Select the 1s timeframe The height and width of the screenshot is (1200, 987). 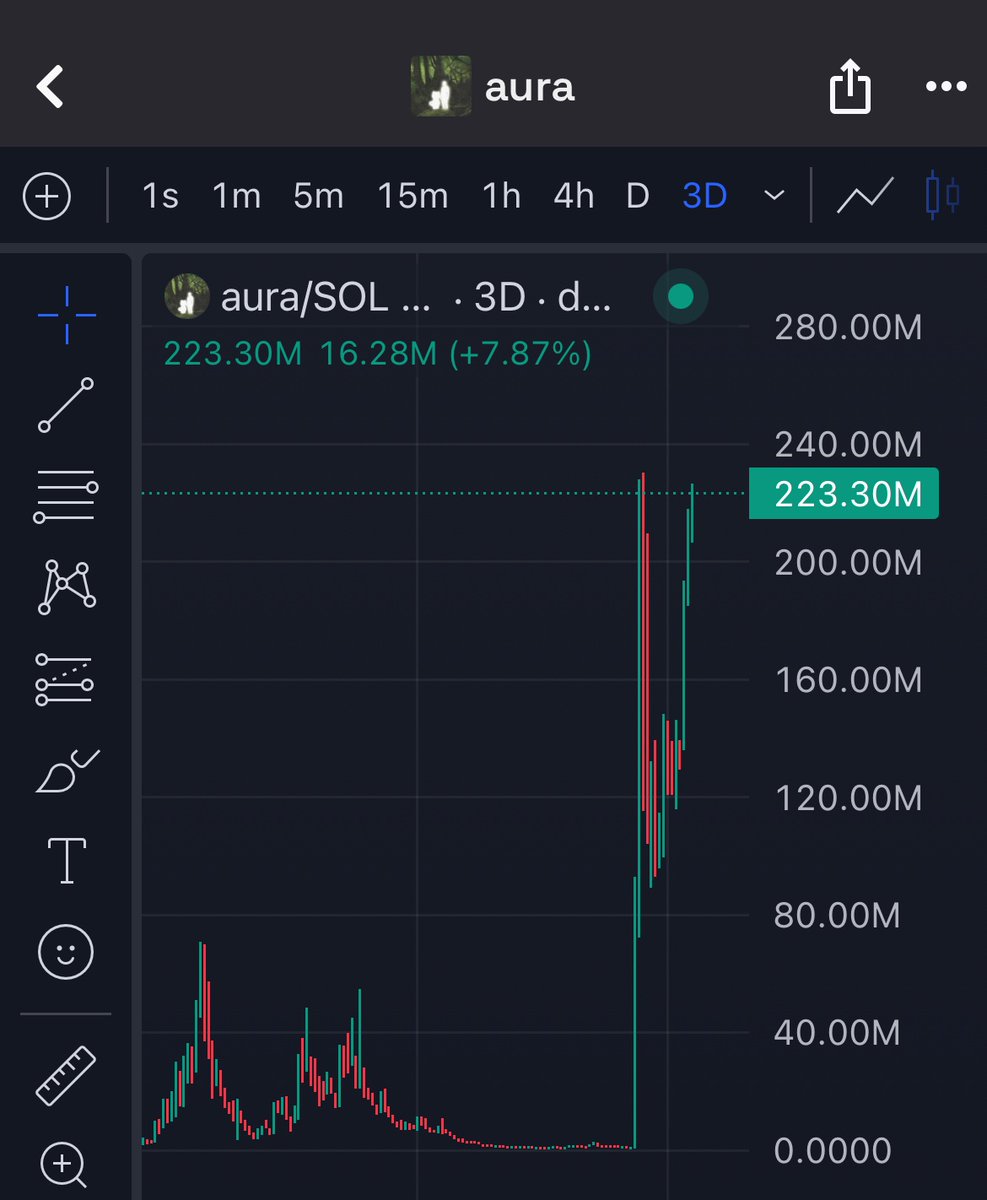(160, 196)
